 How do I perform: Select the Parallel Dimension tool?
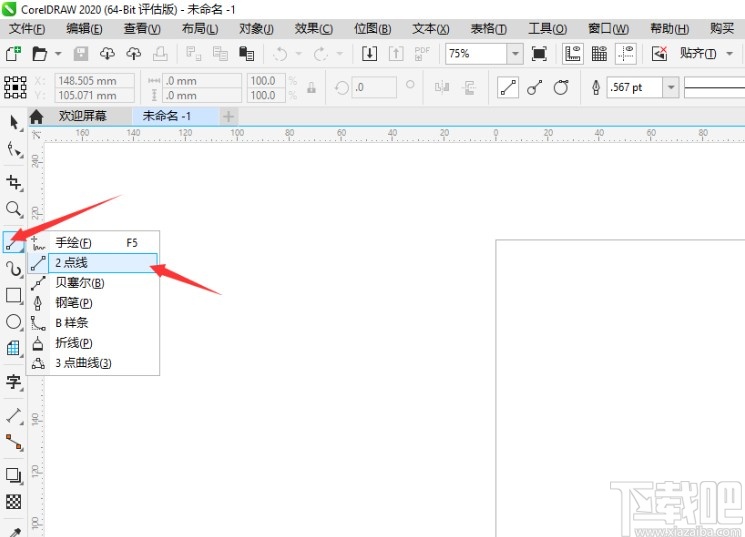[14, 416]
